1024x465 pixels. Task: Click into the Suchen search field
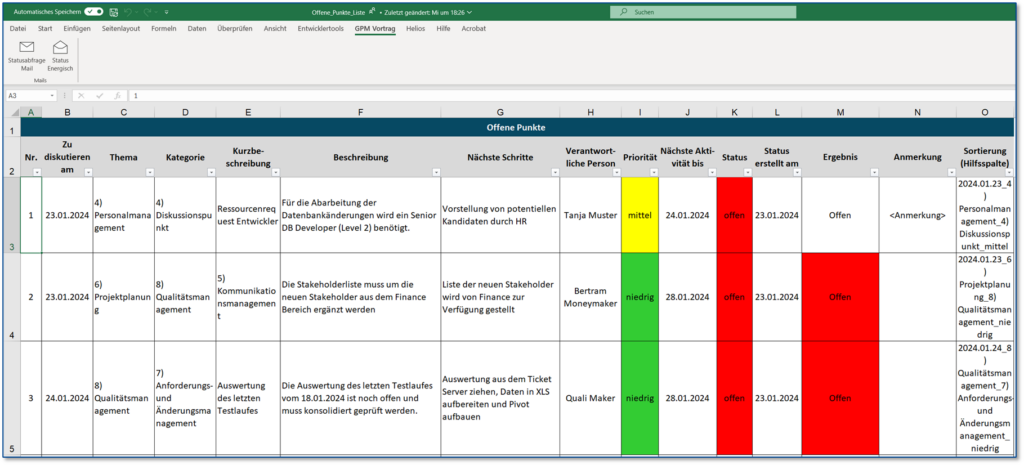click(x=703, y=12)
